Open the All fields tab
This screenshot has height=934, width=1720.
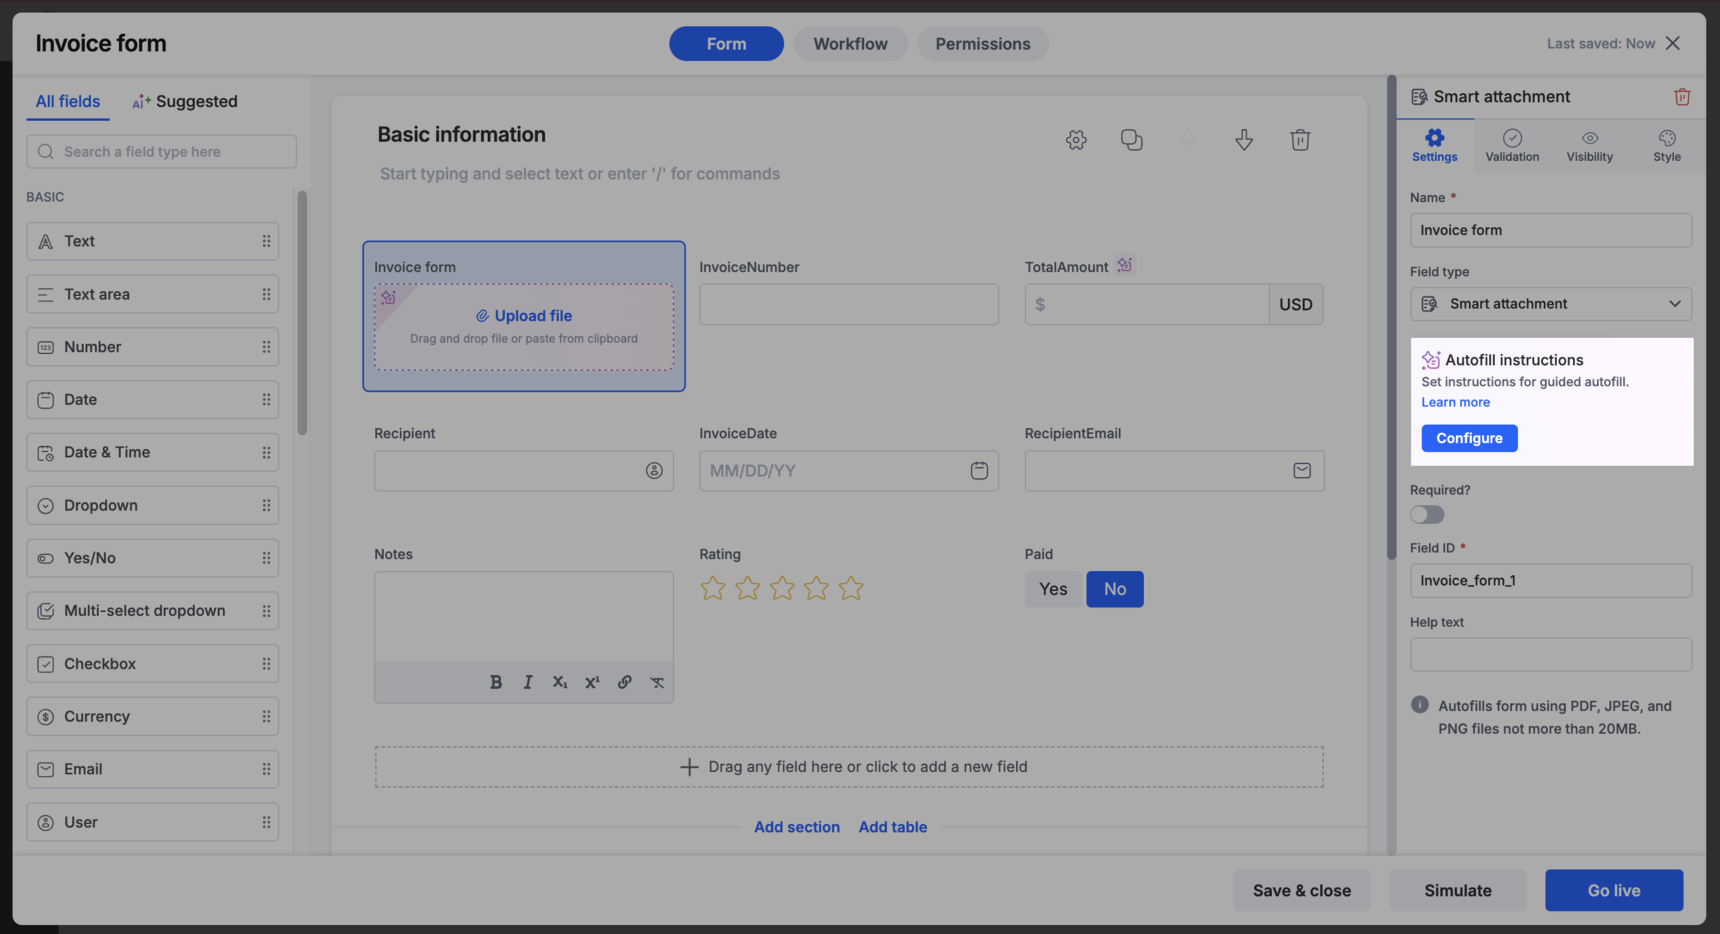68,101
